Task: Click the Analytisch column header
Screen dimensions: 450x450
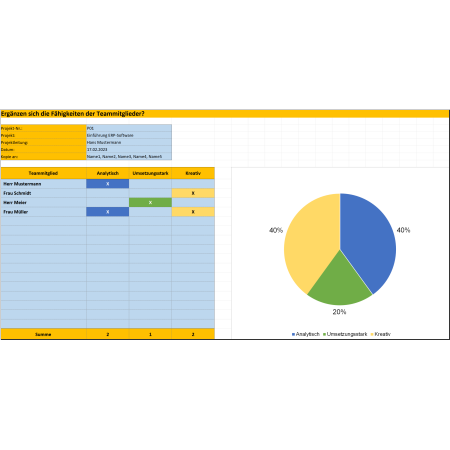Action: 107,173
